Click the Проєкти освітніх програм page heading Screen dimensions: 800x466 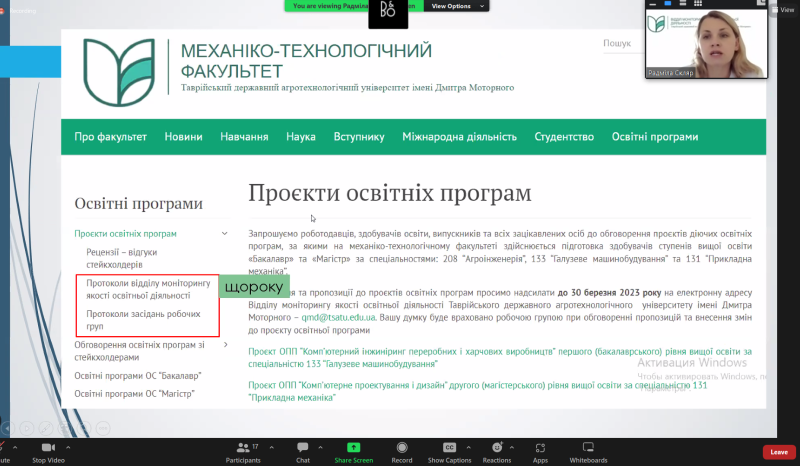coord(390,193)
